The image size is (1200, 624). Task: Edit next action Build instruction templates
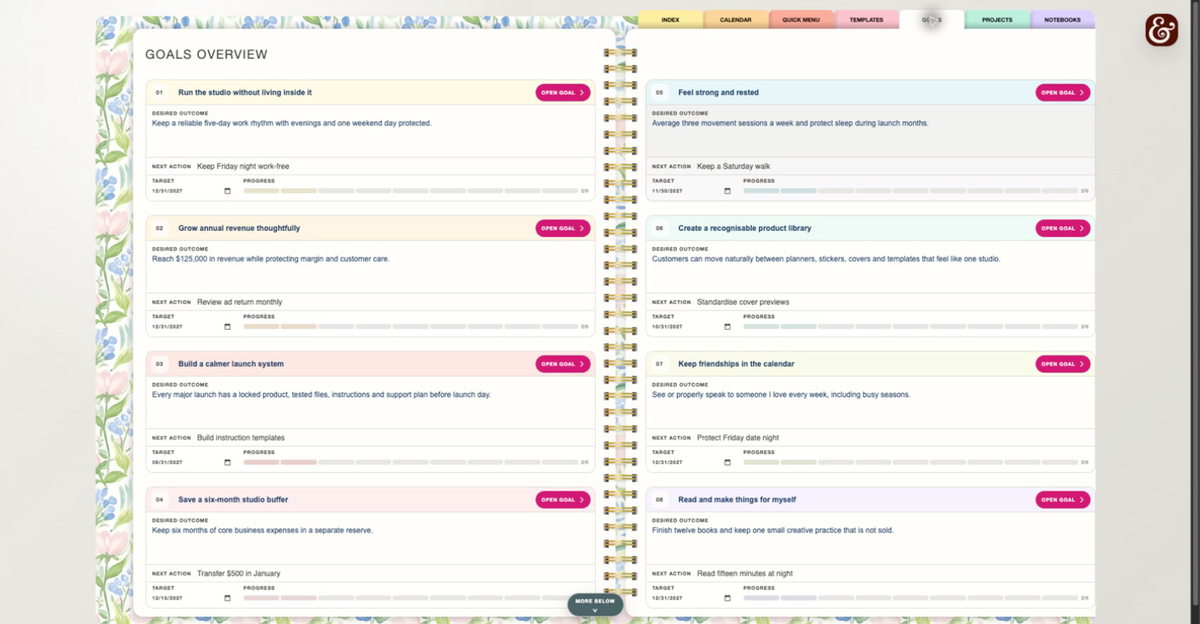(x=241, y=438)
